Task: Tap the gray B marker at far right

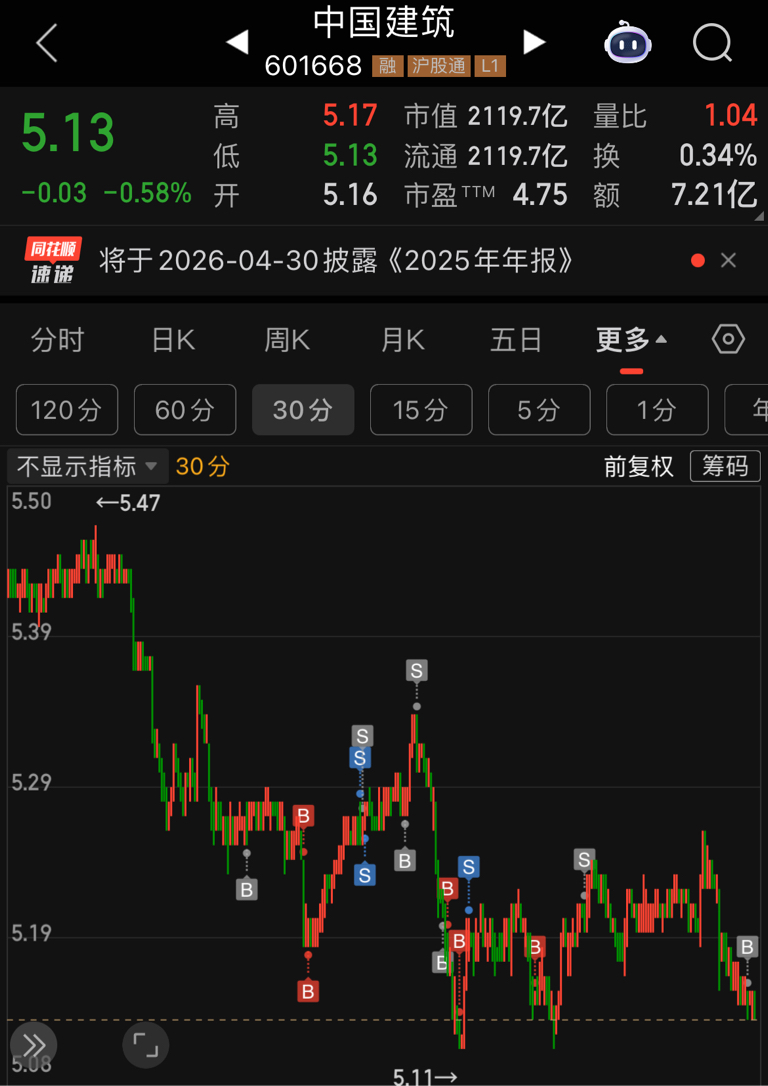Action: 747,947
